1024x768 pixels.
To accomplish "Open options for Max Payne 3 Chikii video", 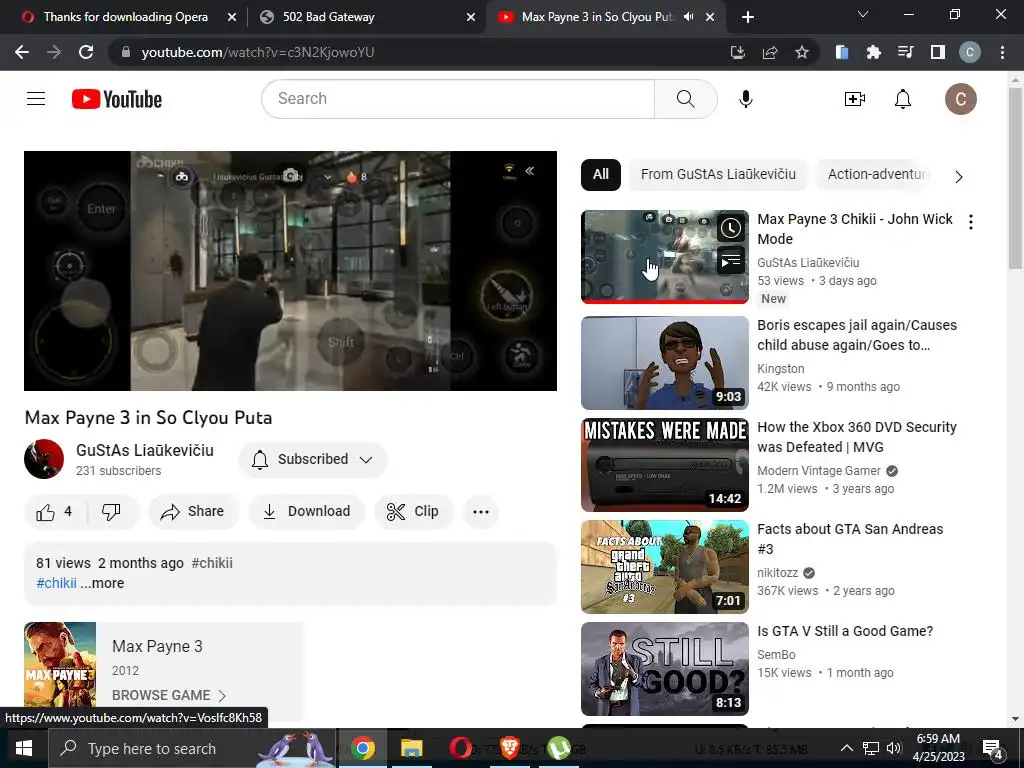I will point(971,222).
